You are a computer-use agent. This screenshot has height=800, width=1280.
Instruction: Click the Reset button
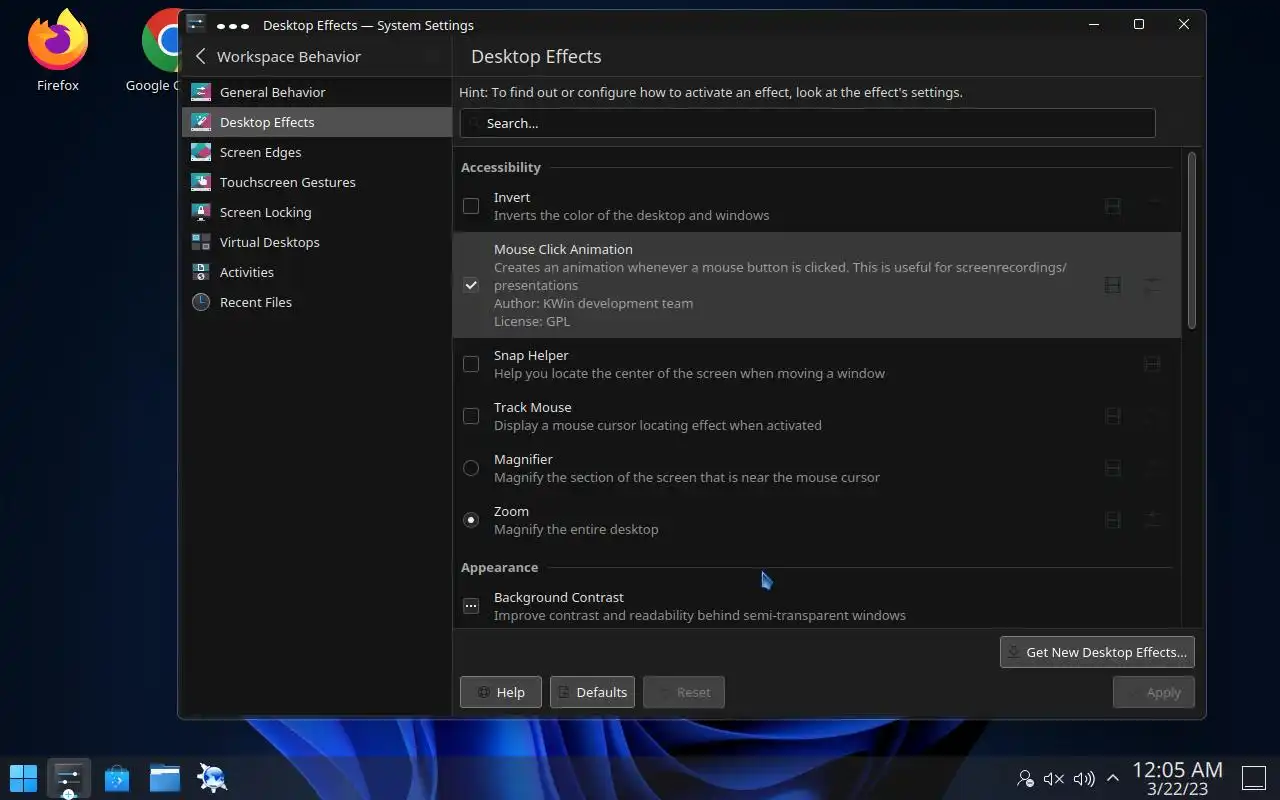pos(684,692)
